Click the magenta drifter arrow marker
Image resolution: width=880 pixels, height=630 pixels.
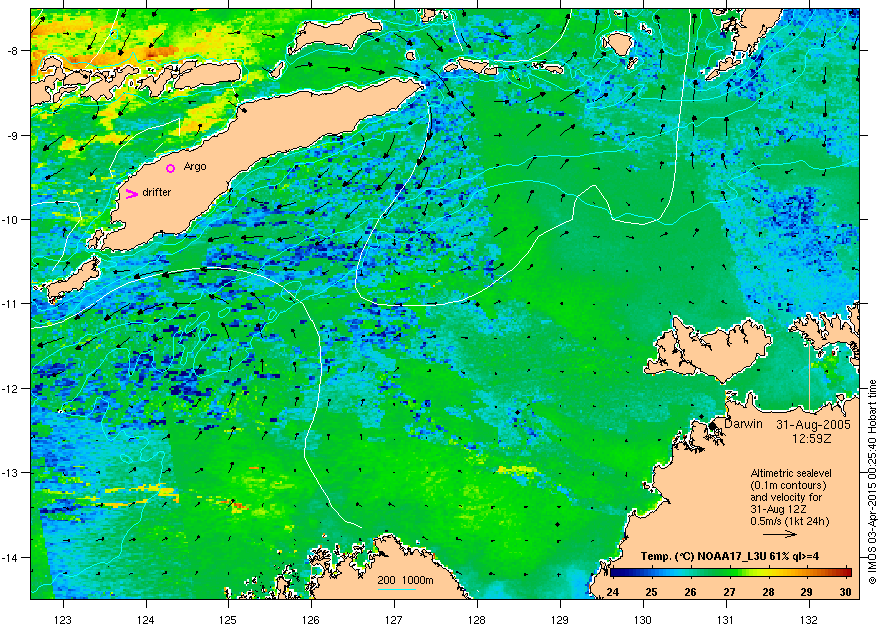[131, 194]
